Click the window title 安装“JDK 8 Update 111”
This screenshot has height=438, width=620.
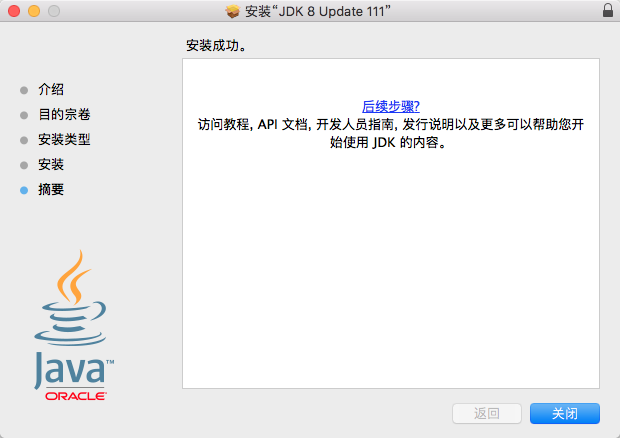318,11
